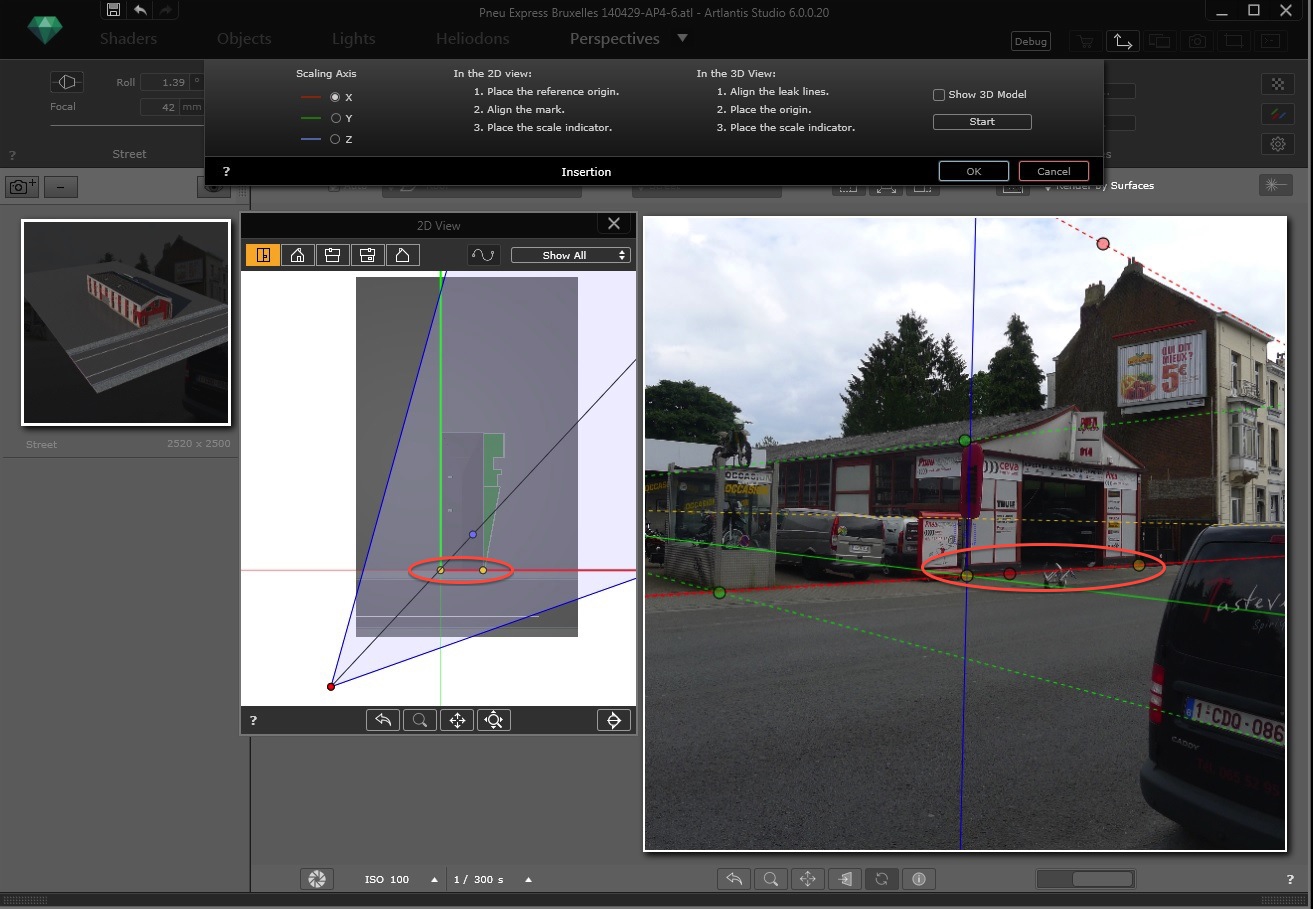
Task: Open the ISO 100 value arrow
Action: (434, 880)
